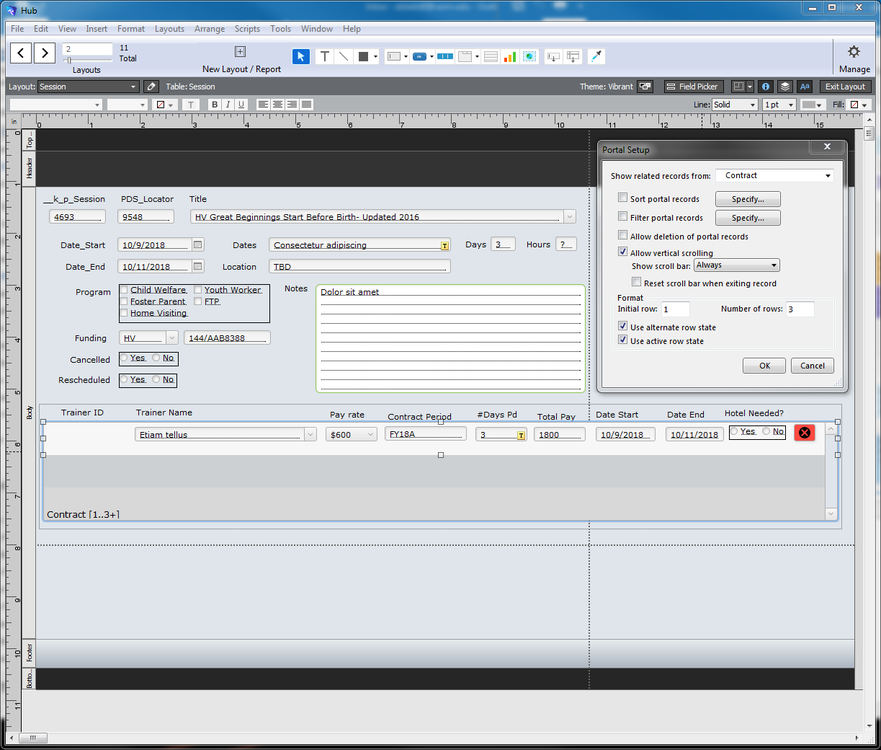Click the red delete row button
The image size is (881, 750).
click(804, 433)
